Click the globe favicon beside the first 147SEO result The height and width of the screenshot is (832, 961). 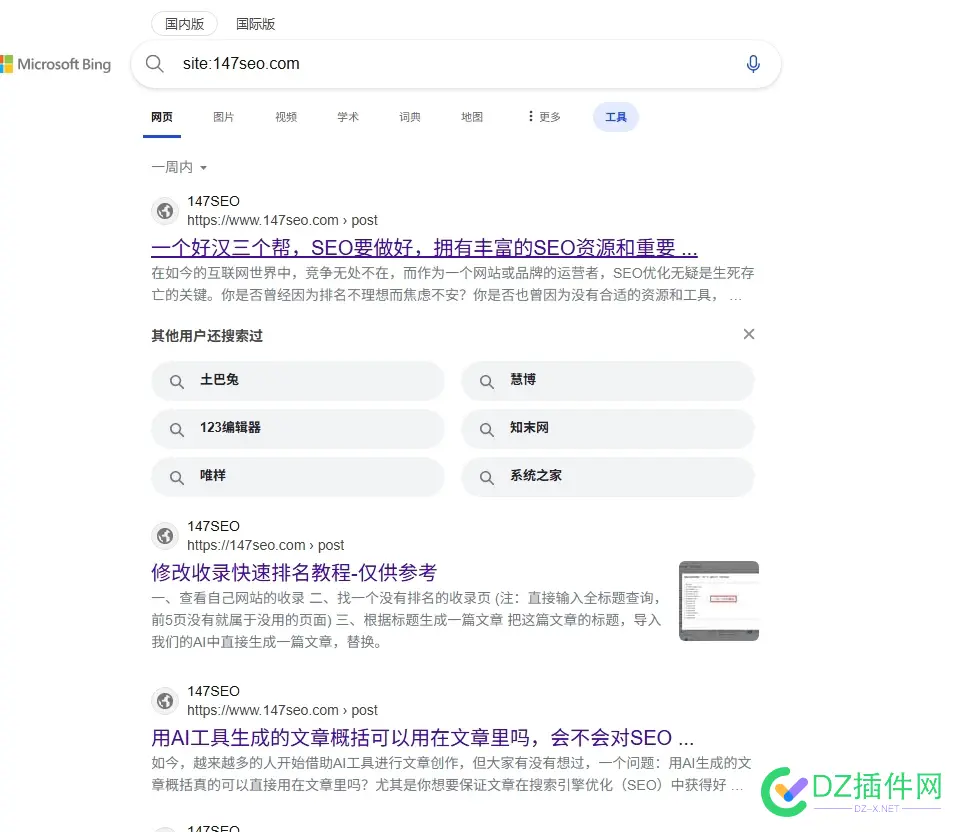coord(165,211)
